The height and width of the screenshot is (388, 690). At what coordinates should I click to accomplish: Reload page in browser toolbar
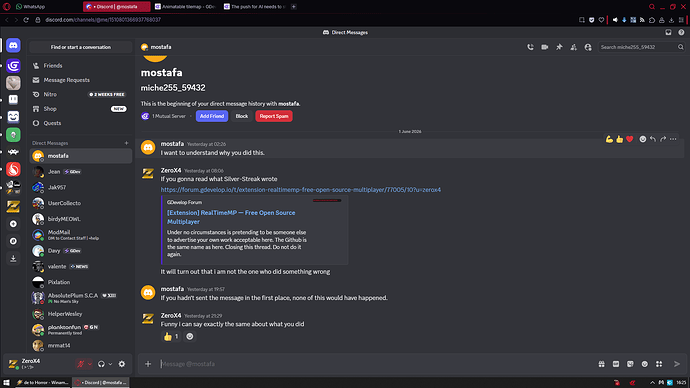tap(26, 20)
